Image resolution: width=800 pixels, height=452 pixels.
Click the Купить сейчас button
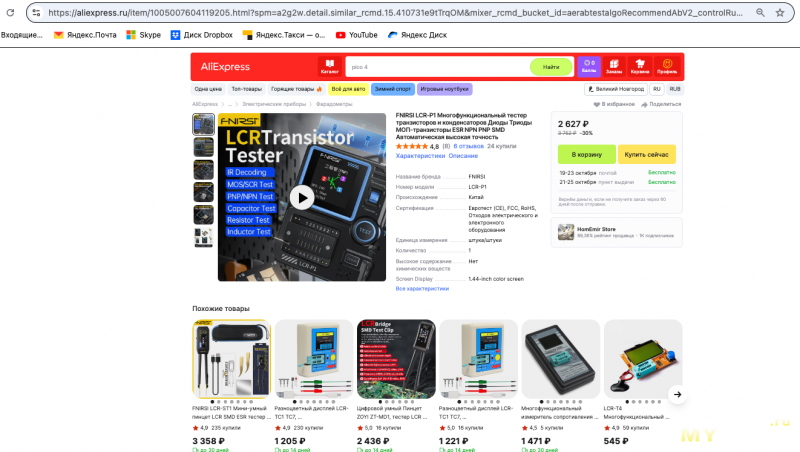(x=646, y=155)
